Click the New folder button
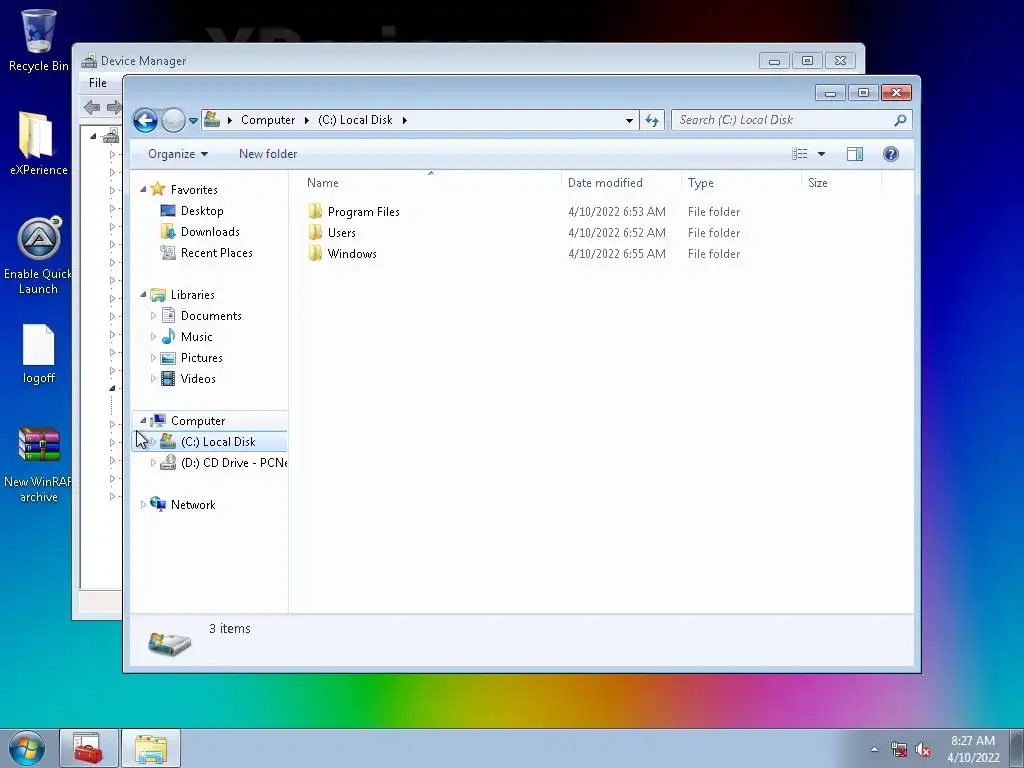 coord(268,154)
